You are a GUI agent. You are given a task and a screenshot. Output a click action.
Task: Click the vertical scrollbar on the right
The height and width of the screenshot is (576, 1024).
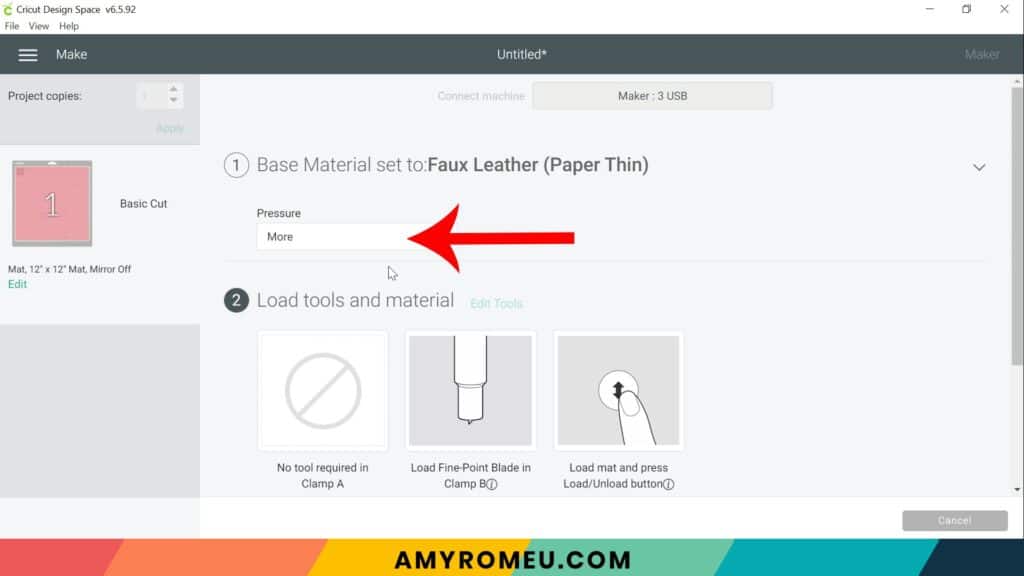[x=1017, y=225]
